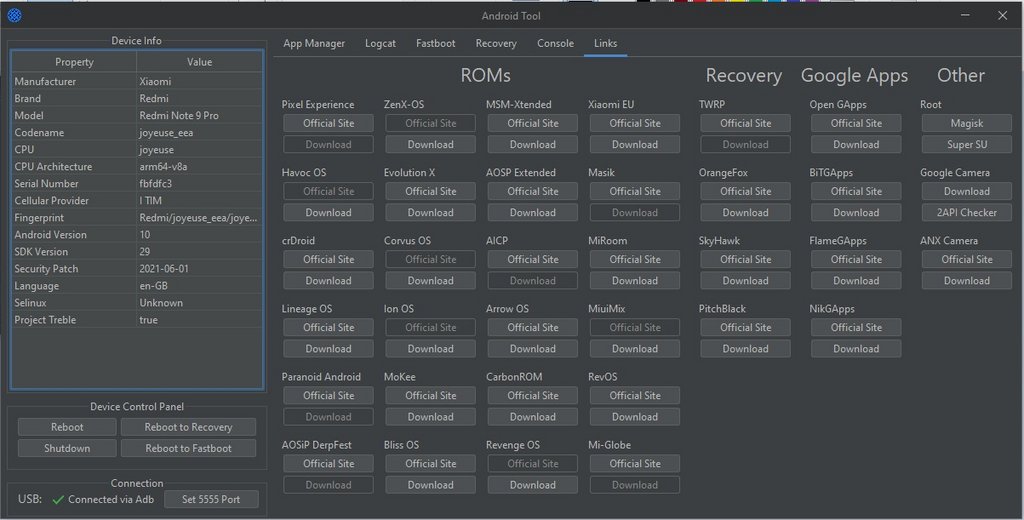Open the Fastboot tab
Screen dimensions: 1024x520
[x=436, y=43]
